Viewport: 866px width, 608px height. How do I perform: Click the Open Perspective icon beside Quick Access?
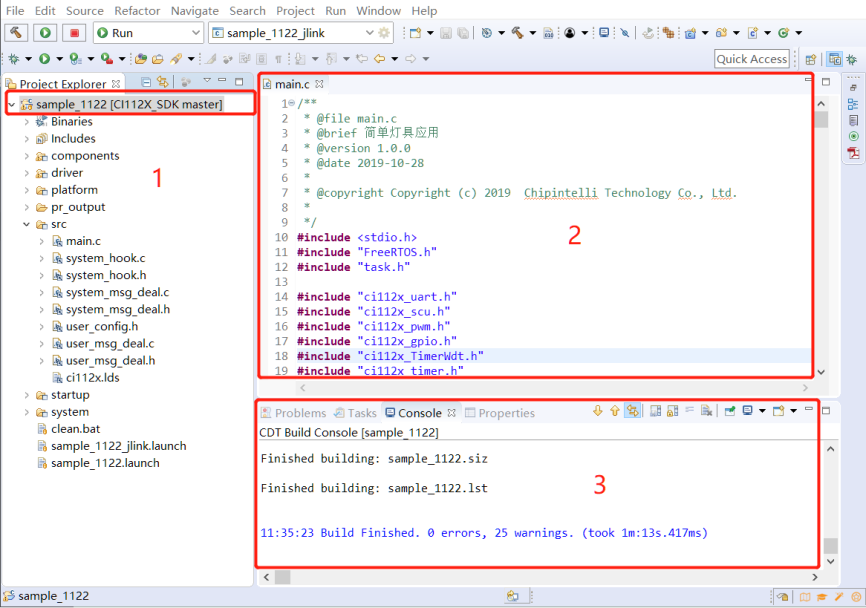click(811, 59)
